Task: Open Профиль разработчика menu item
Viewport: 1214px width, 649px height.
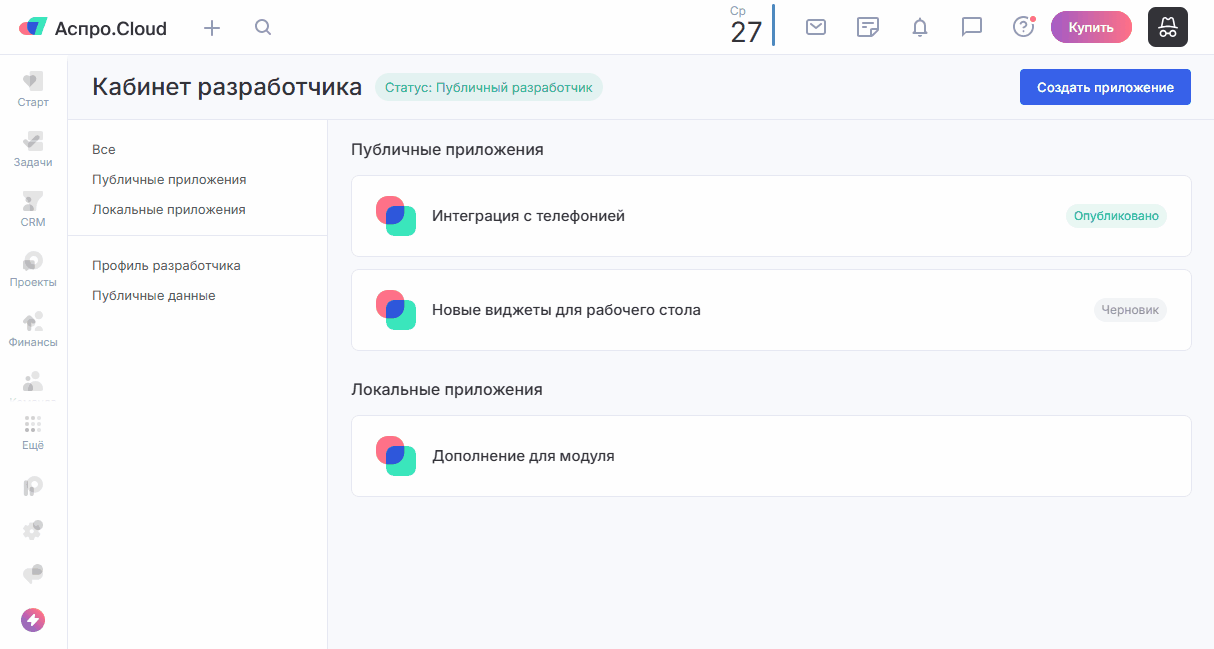Action: pyautogui.click(x=166, y=265)
